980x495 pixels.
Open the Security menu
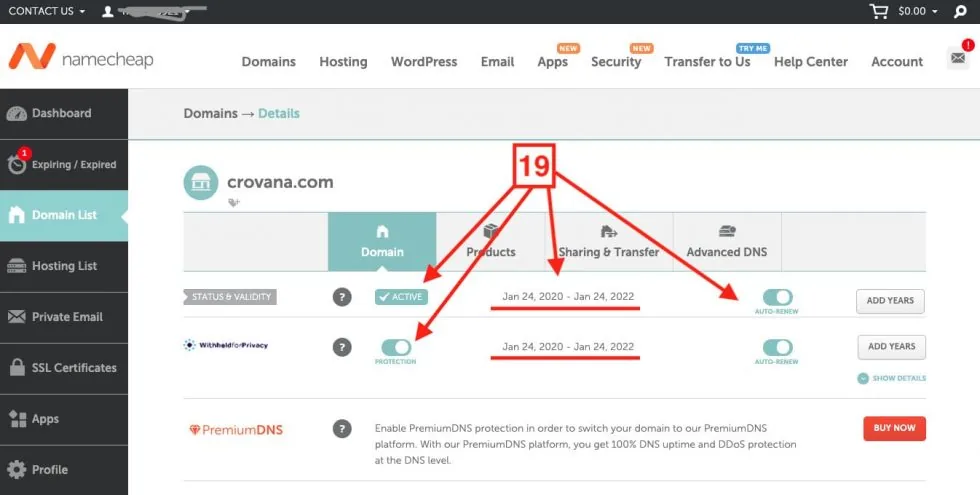(616, 62)
